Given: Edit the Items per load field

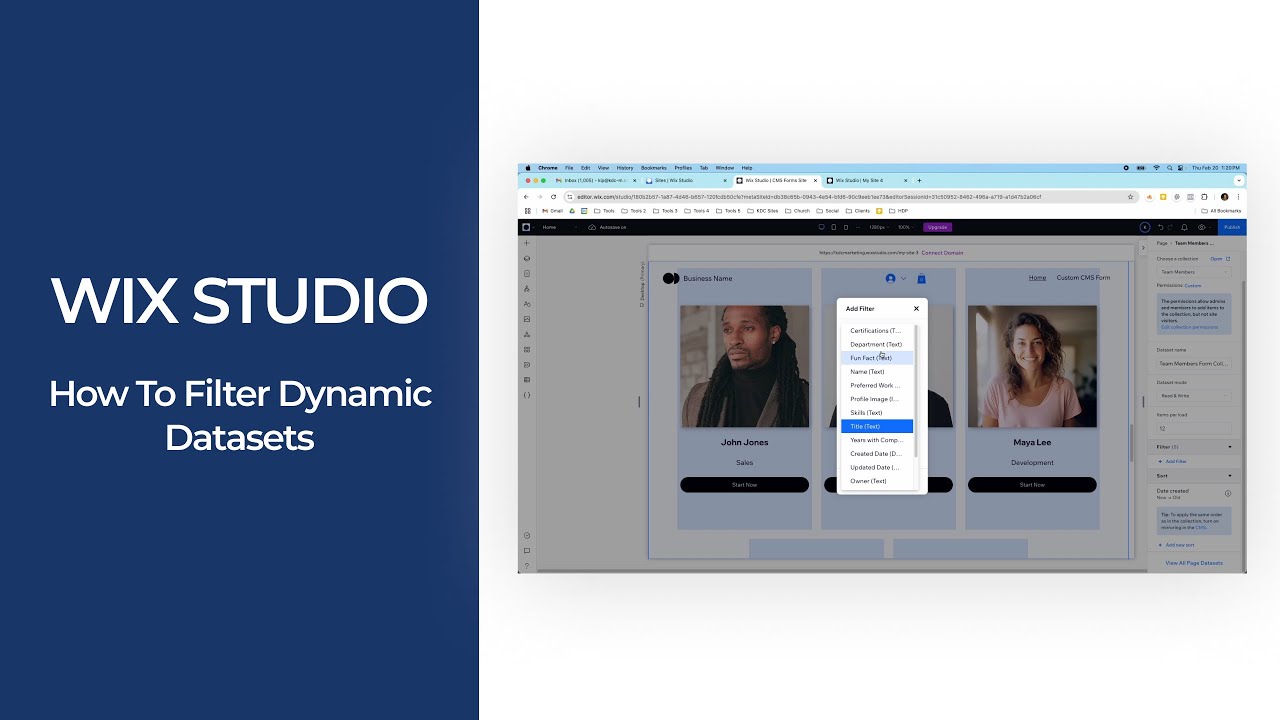Looking at the screenshot, I should pyautogui.click(x=1194, y=428).
